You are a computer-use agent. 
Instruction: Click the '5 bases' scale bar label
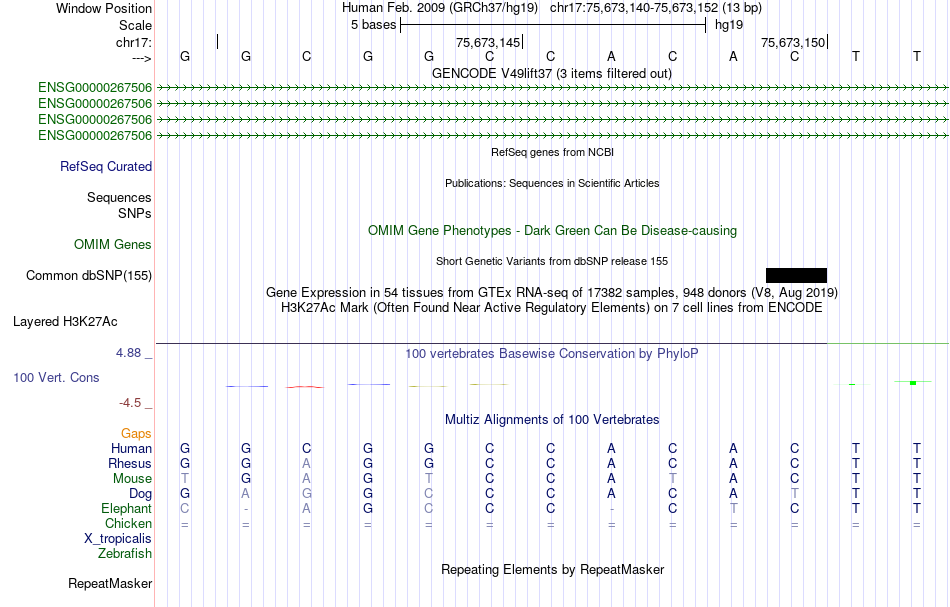click(x=373, y=25)
